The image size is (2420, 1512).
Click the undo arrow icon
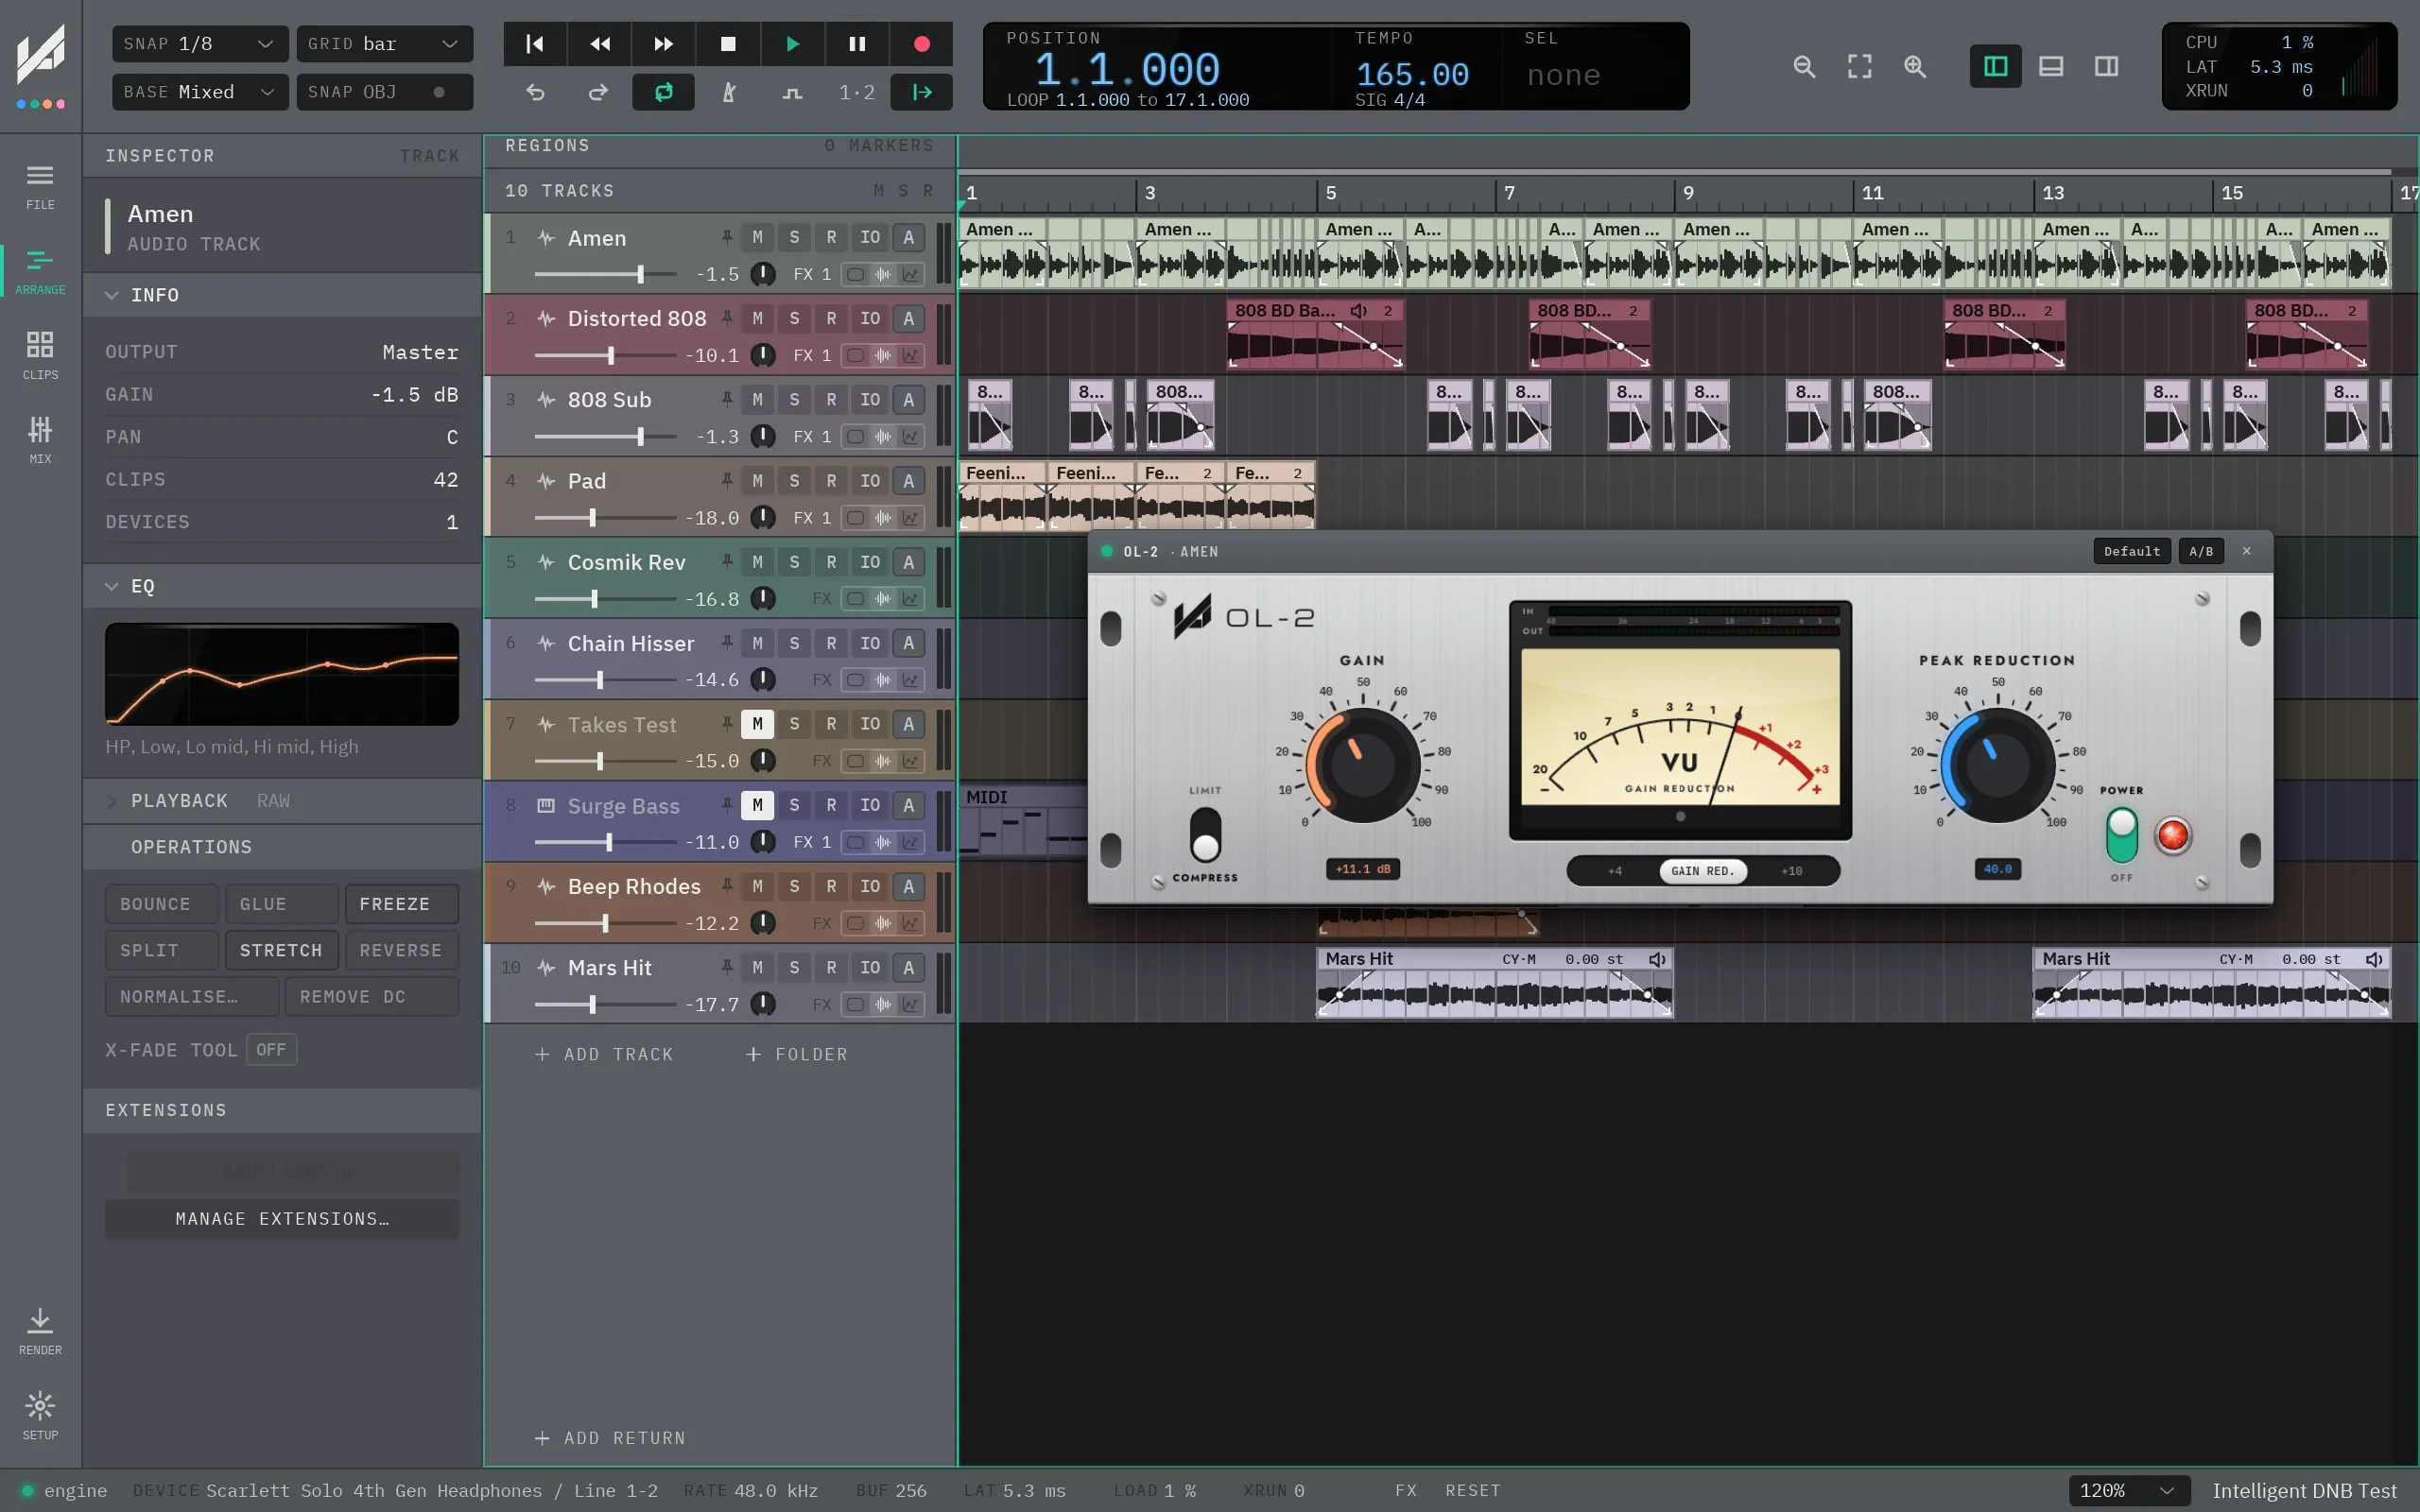535,93
